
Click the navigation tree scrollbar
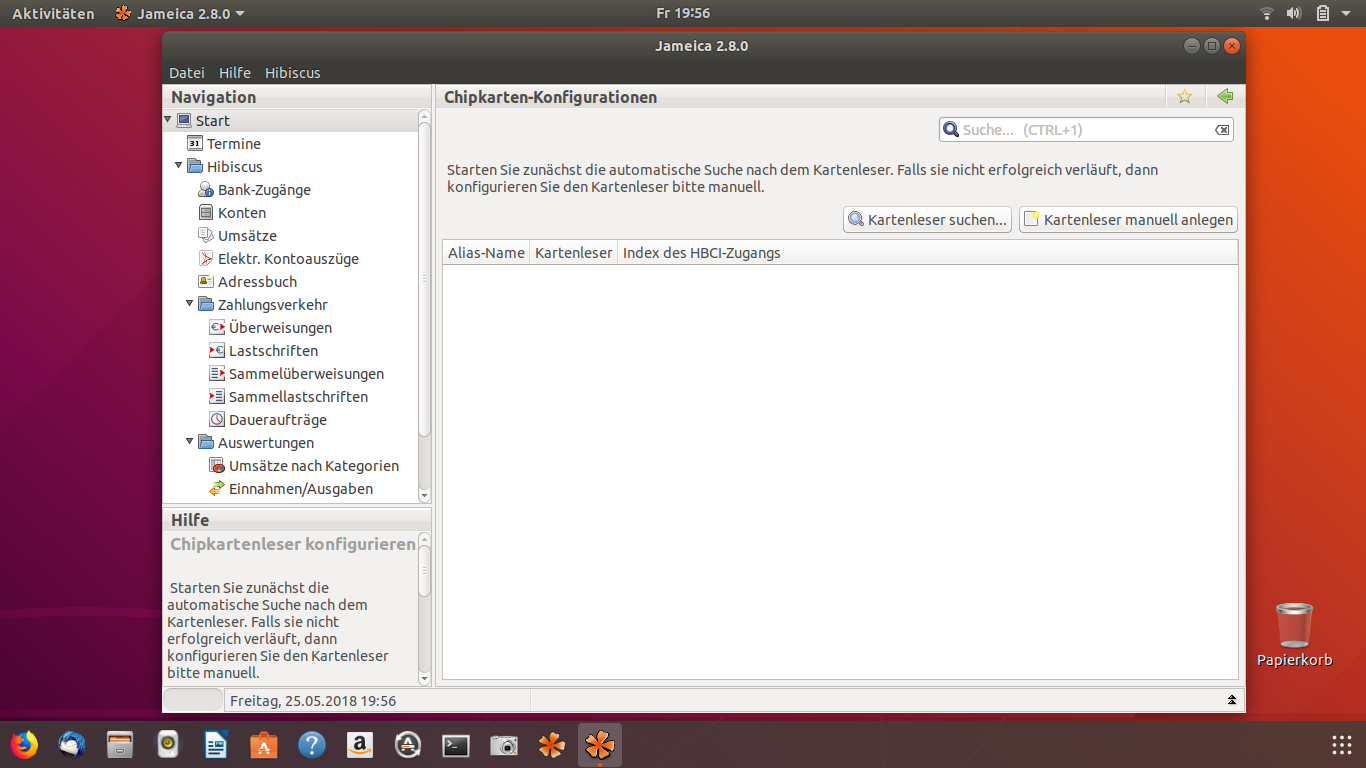(x=424, y=280)
